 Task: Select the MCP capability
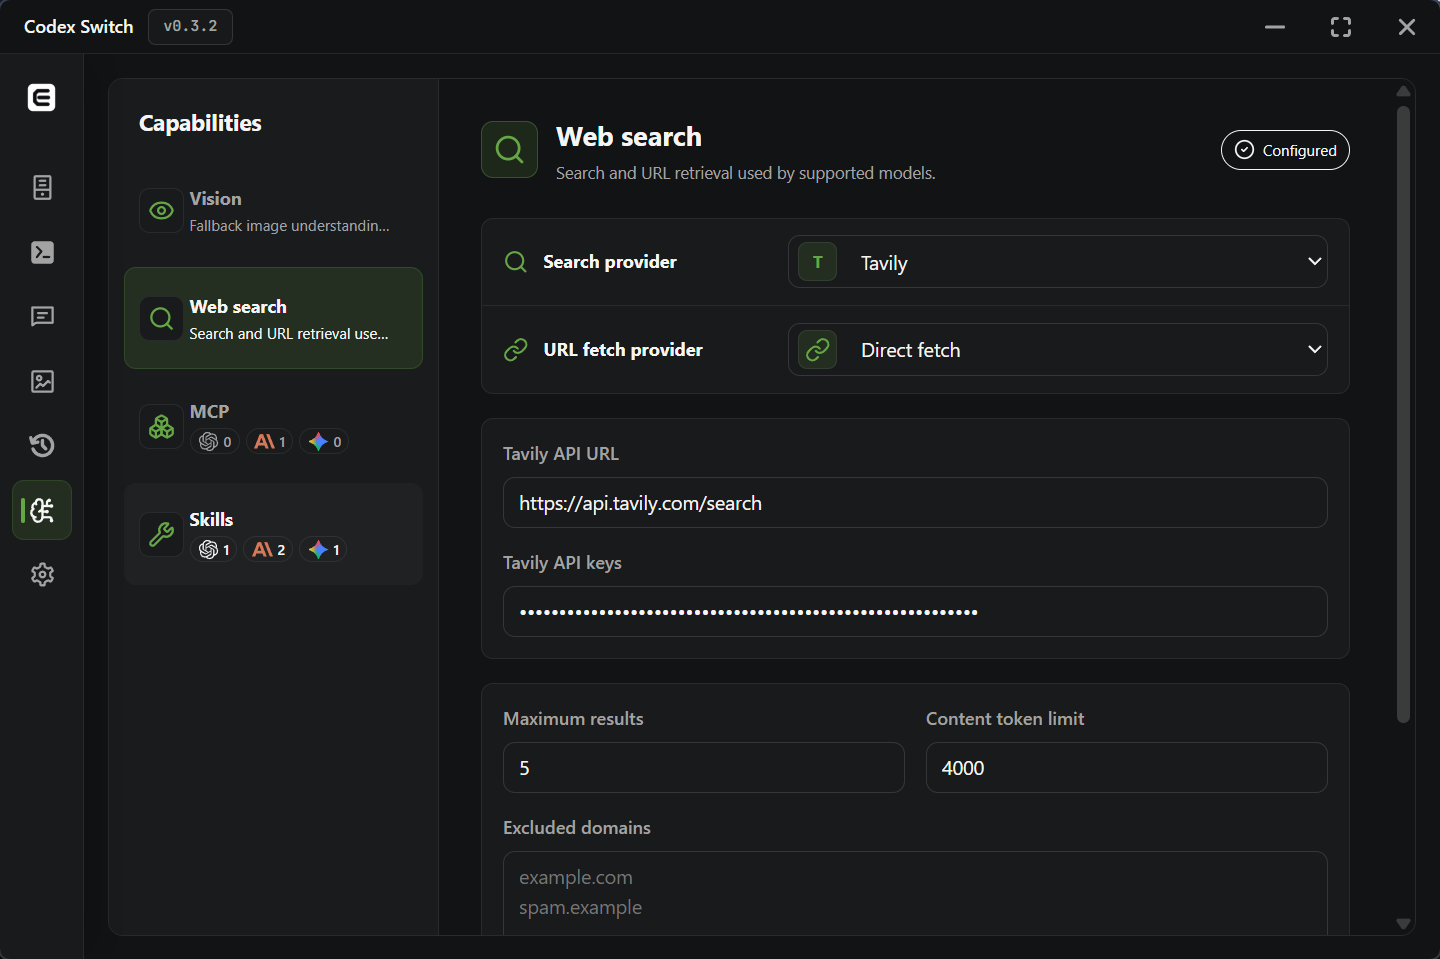tap(273, 426)
